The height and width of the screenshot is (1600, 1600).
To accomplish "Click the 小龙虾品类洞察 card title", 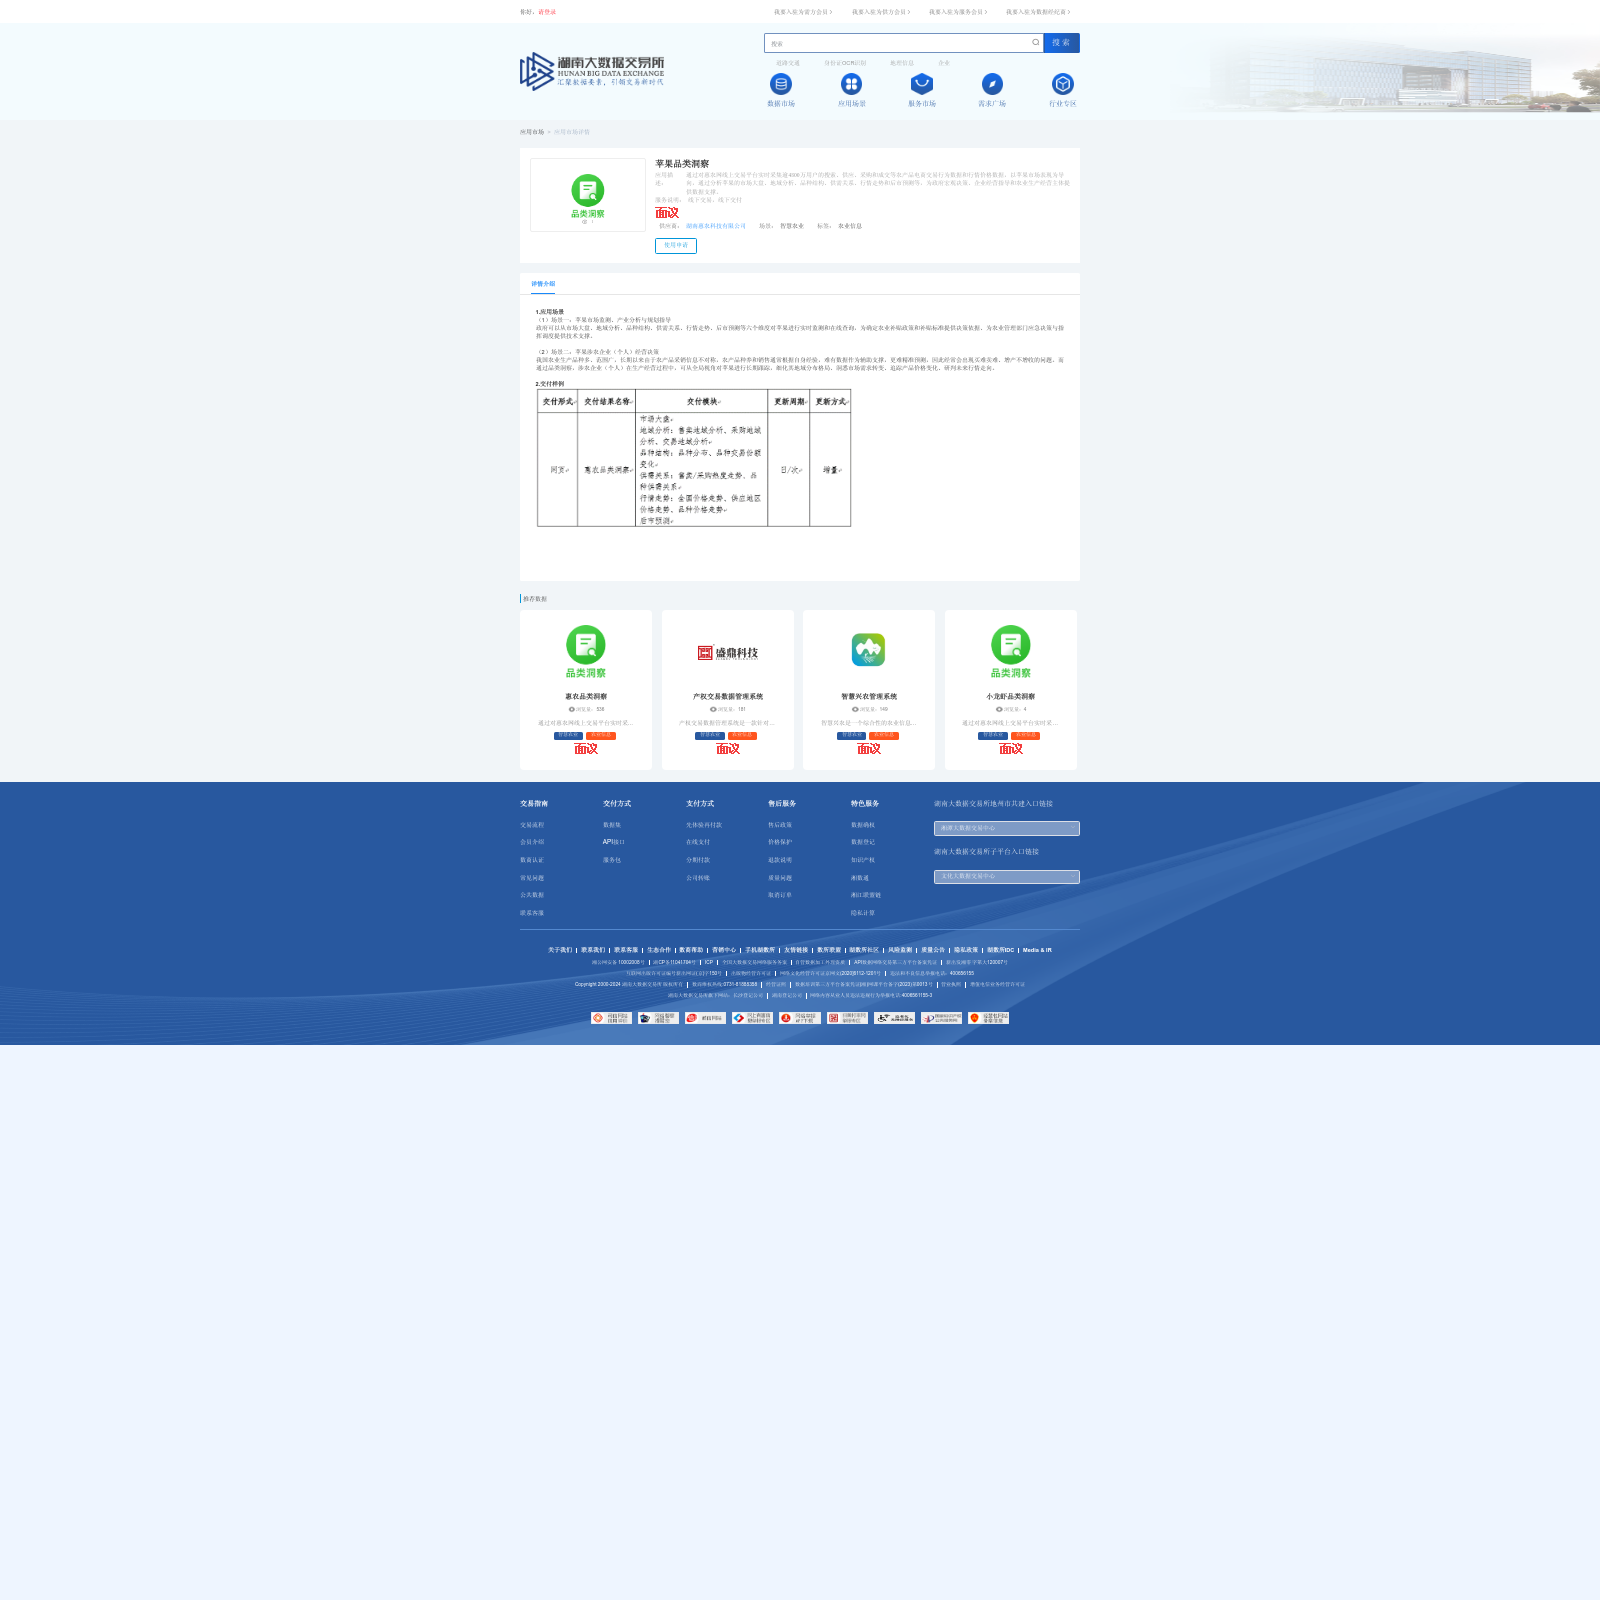I will [x=1011, y=696].
